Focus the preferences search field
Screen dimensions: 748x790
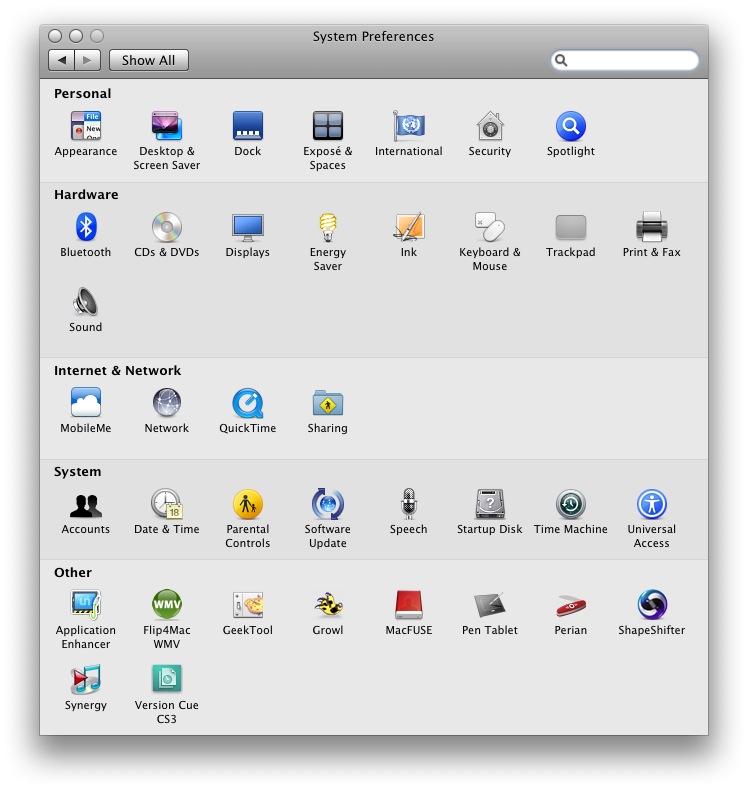pyautogui.click(x=625, y=60)
